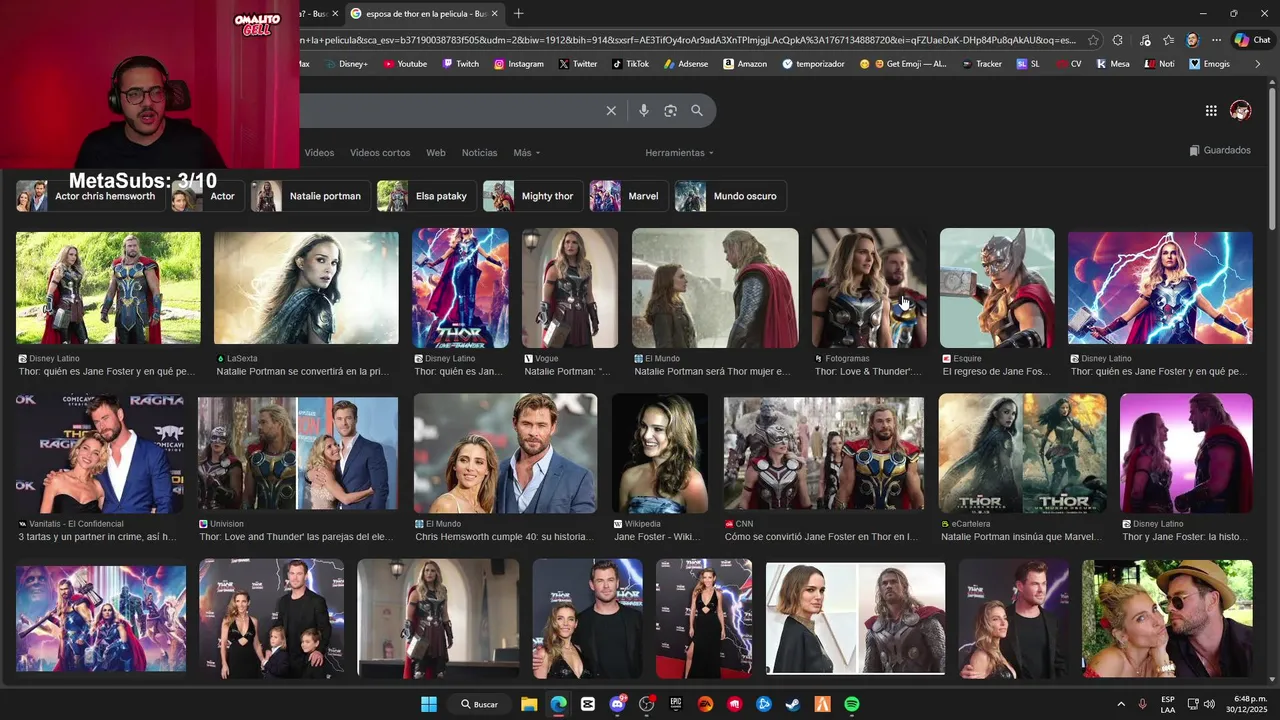Switch to Noticias search tab
This screenshot has height=720, width=1280.
coord(479,153)
